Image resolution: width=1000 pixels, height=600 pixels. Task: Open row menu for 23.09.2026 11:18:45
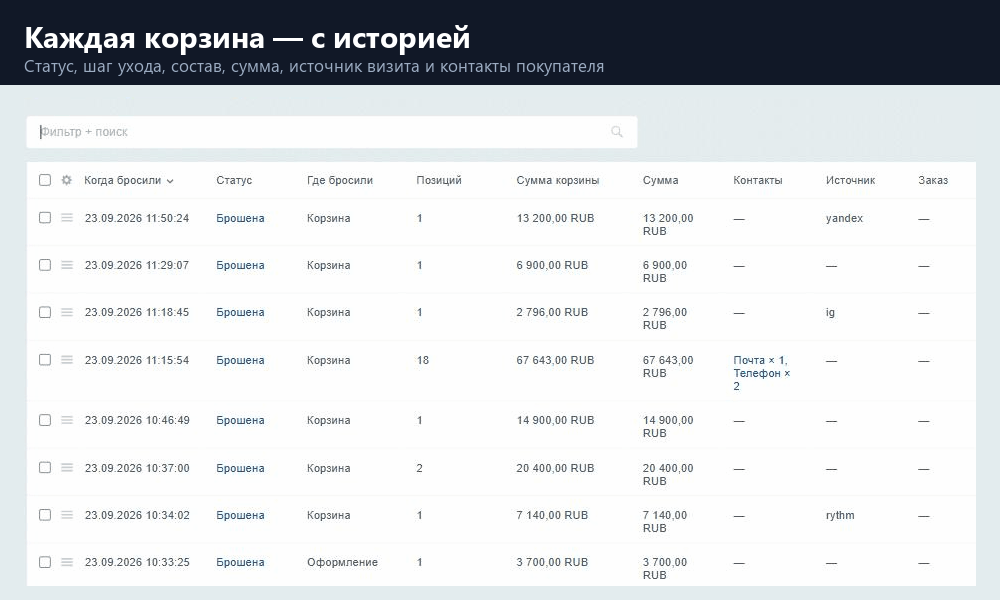[67, 312]
